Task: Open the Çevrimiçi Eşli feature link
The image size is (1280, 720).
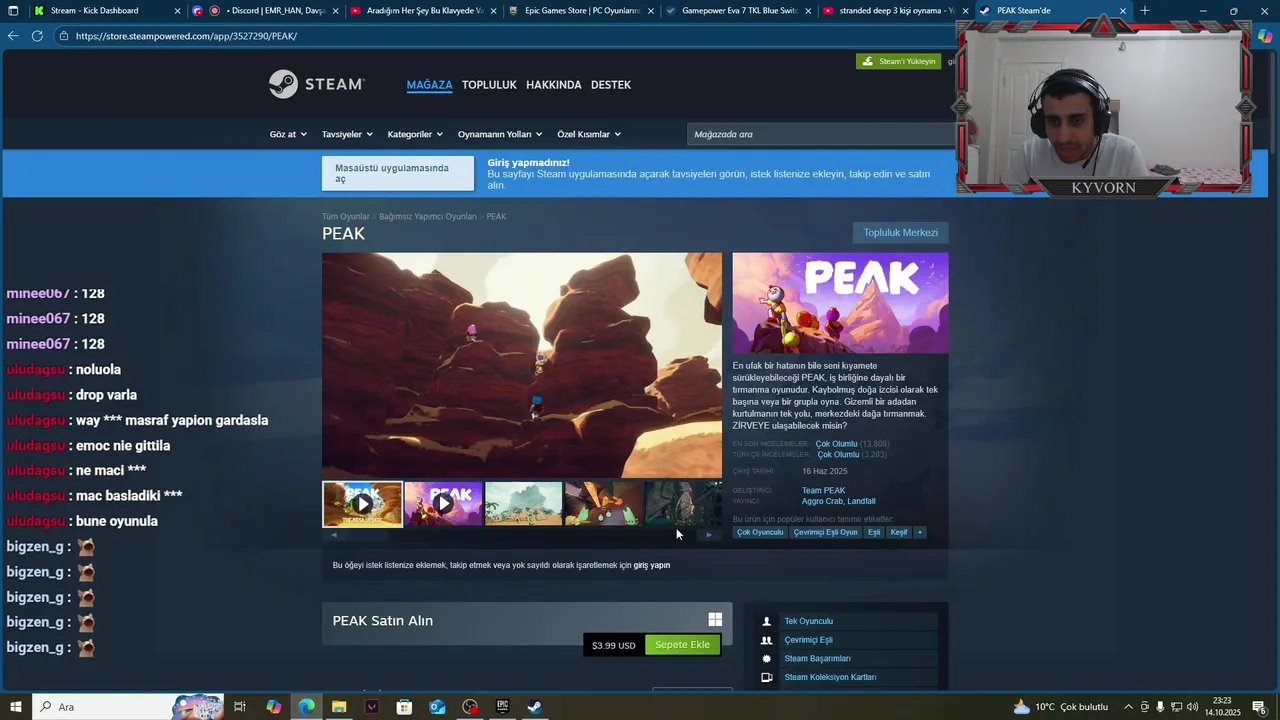Action: click(808, 640)
